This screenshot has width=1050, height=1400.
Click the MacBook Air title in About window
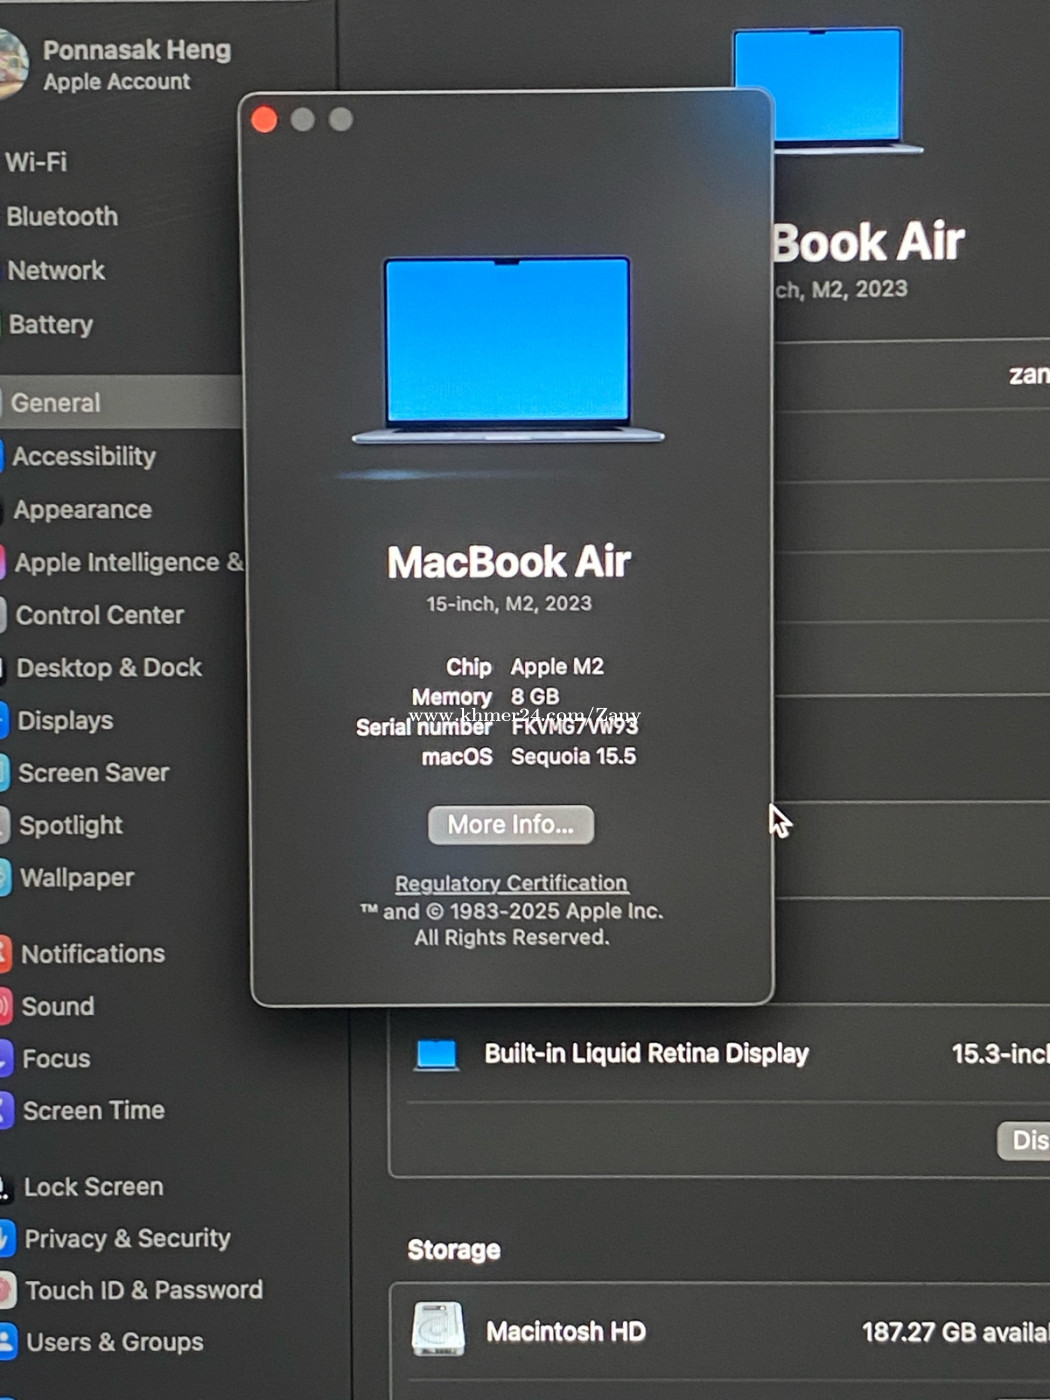508,561
